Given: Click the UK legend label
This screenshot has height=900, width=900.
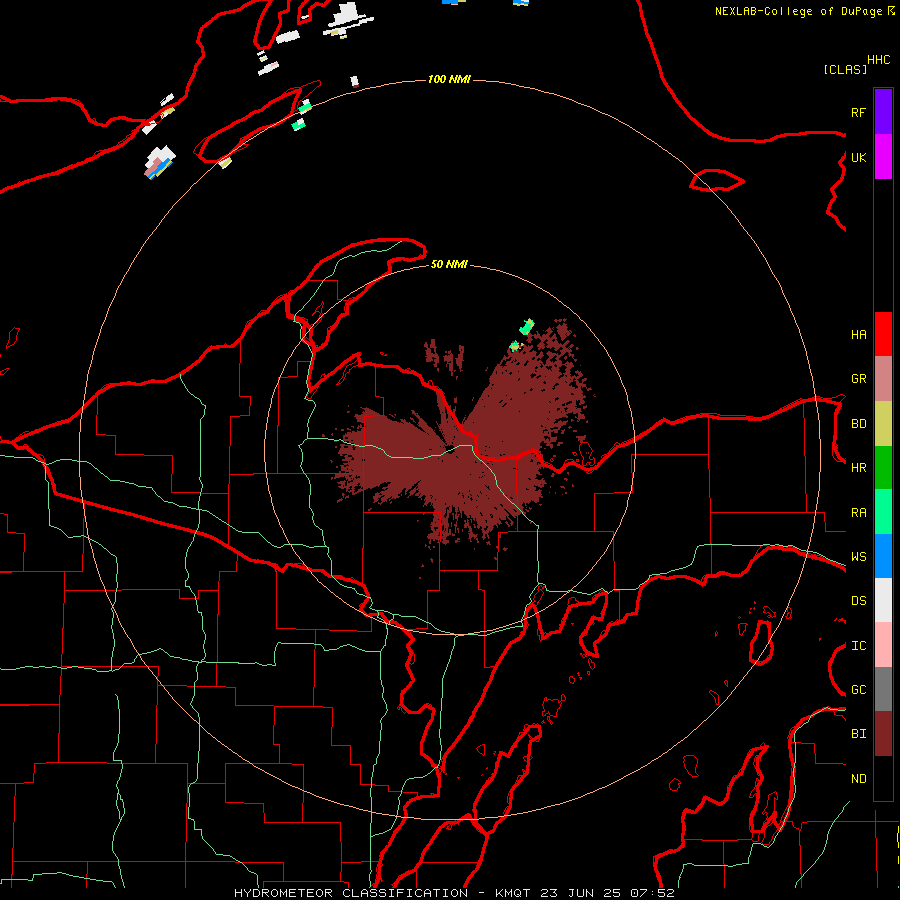Looking at the screenshot, I should pos(858,157).
